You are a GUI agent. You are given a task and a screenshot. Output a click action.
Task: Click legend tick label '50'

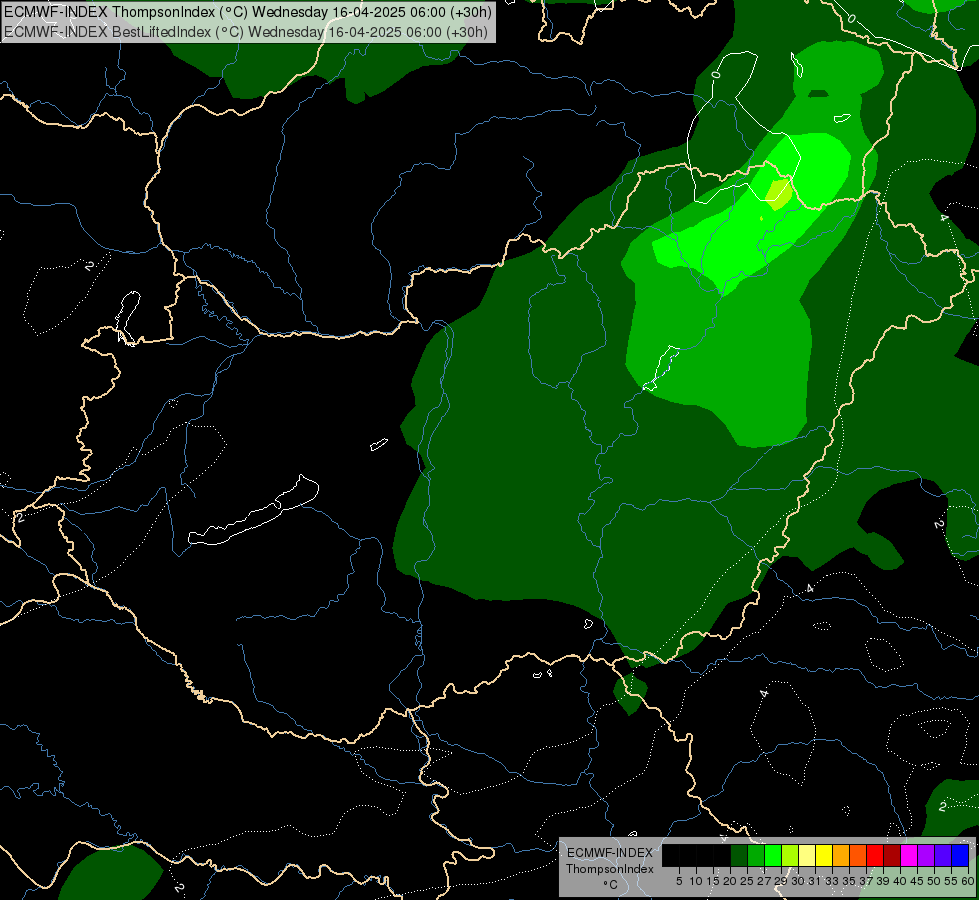(933, 881)
